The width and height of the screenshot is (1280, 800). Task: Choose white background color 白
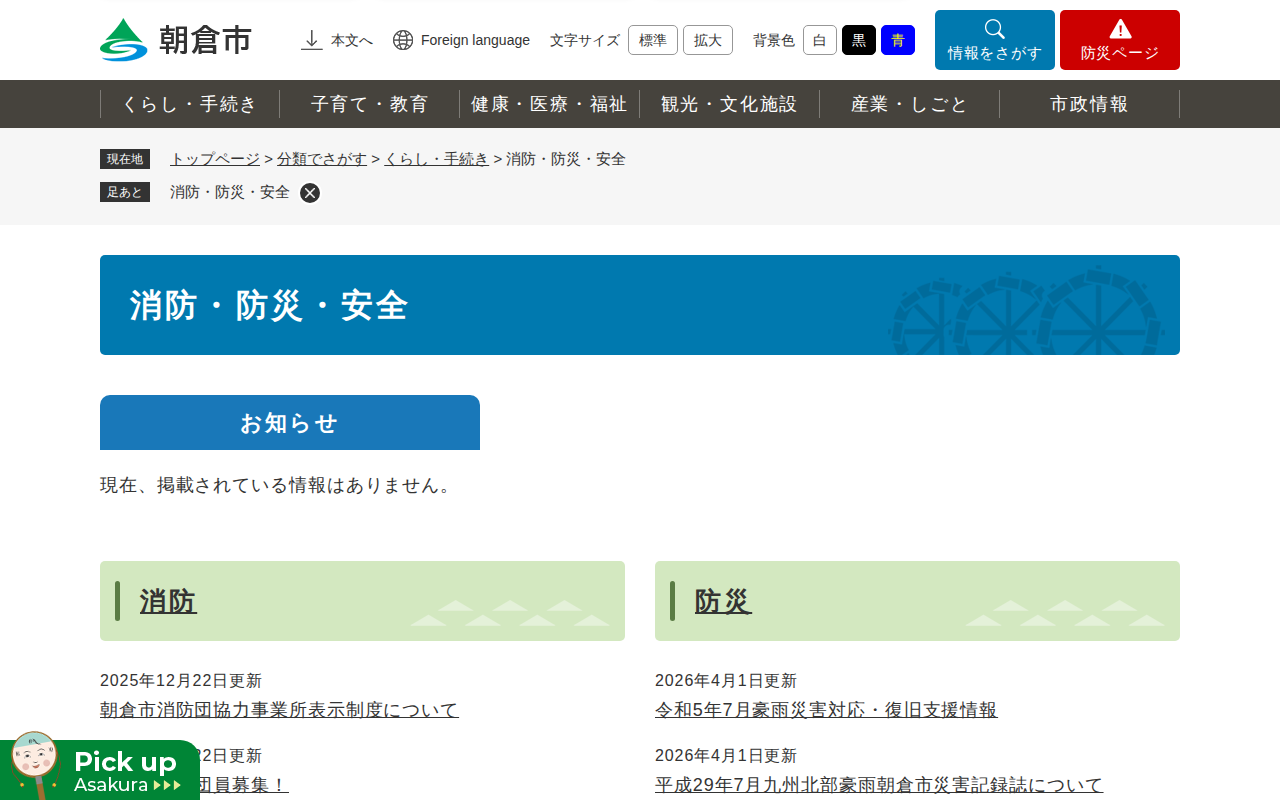(x=820, y=40)
